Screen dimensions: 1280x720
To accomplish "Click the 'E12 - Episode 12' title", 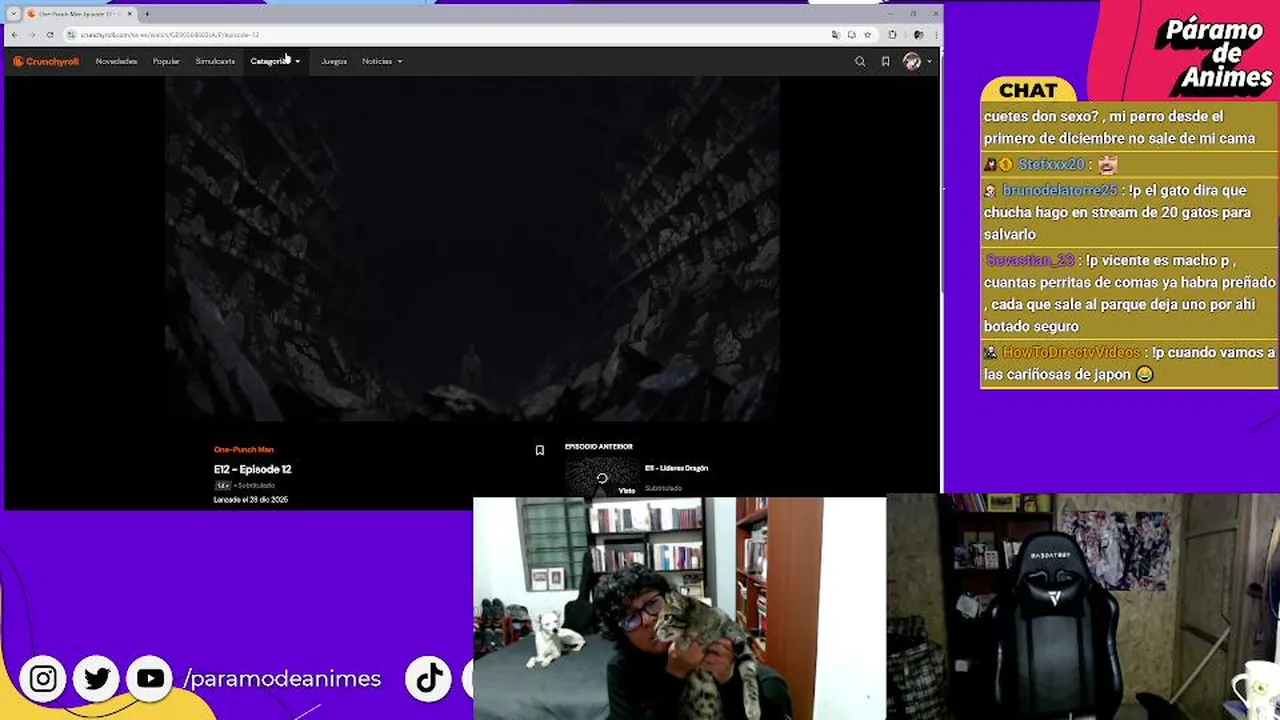I will [x=253, y=469].
